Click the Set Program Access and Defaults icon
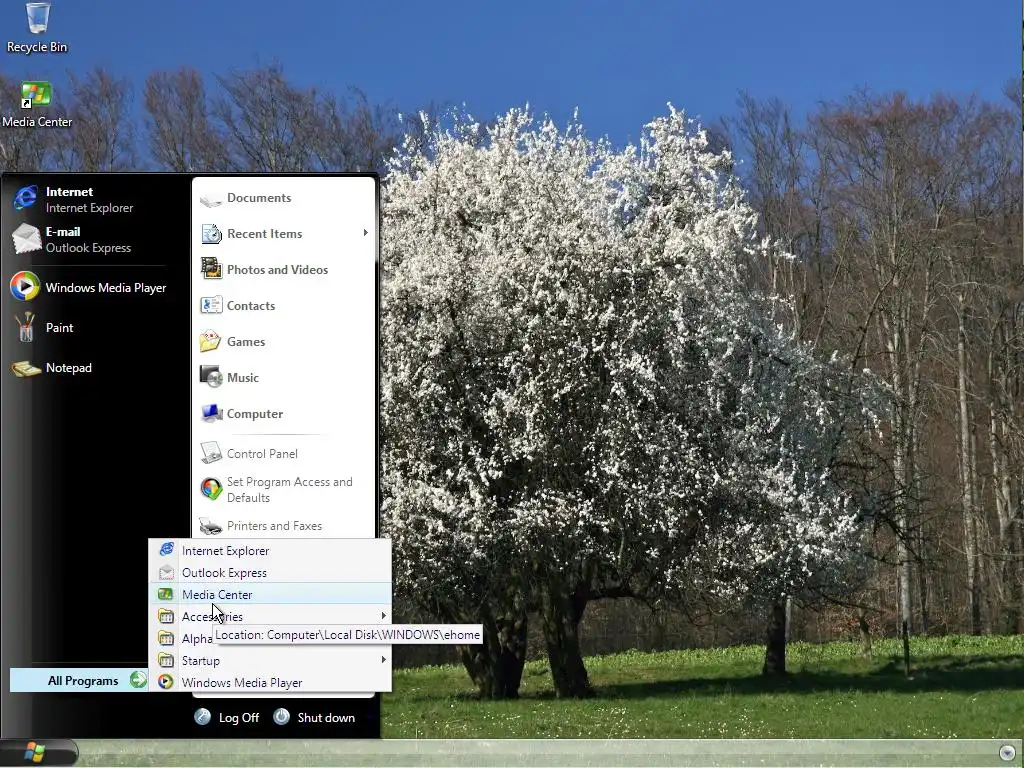The height and width of the screenshot is (768, 1024). click(211, 489)
